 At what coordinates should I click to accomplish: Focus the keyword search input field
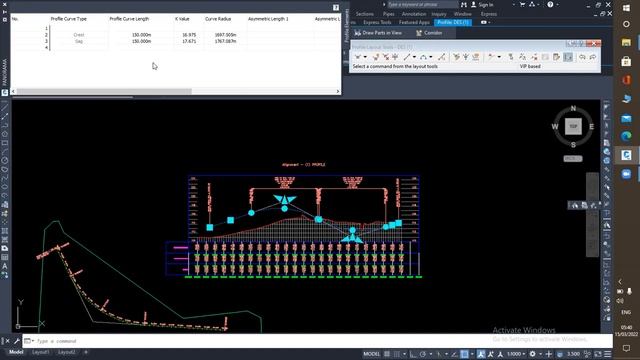point(422,4)
